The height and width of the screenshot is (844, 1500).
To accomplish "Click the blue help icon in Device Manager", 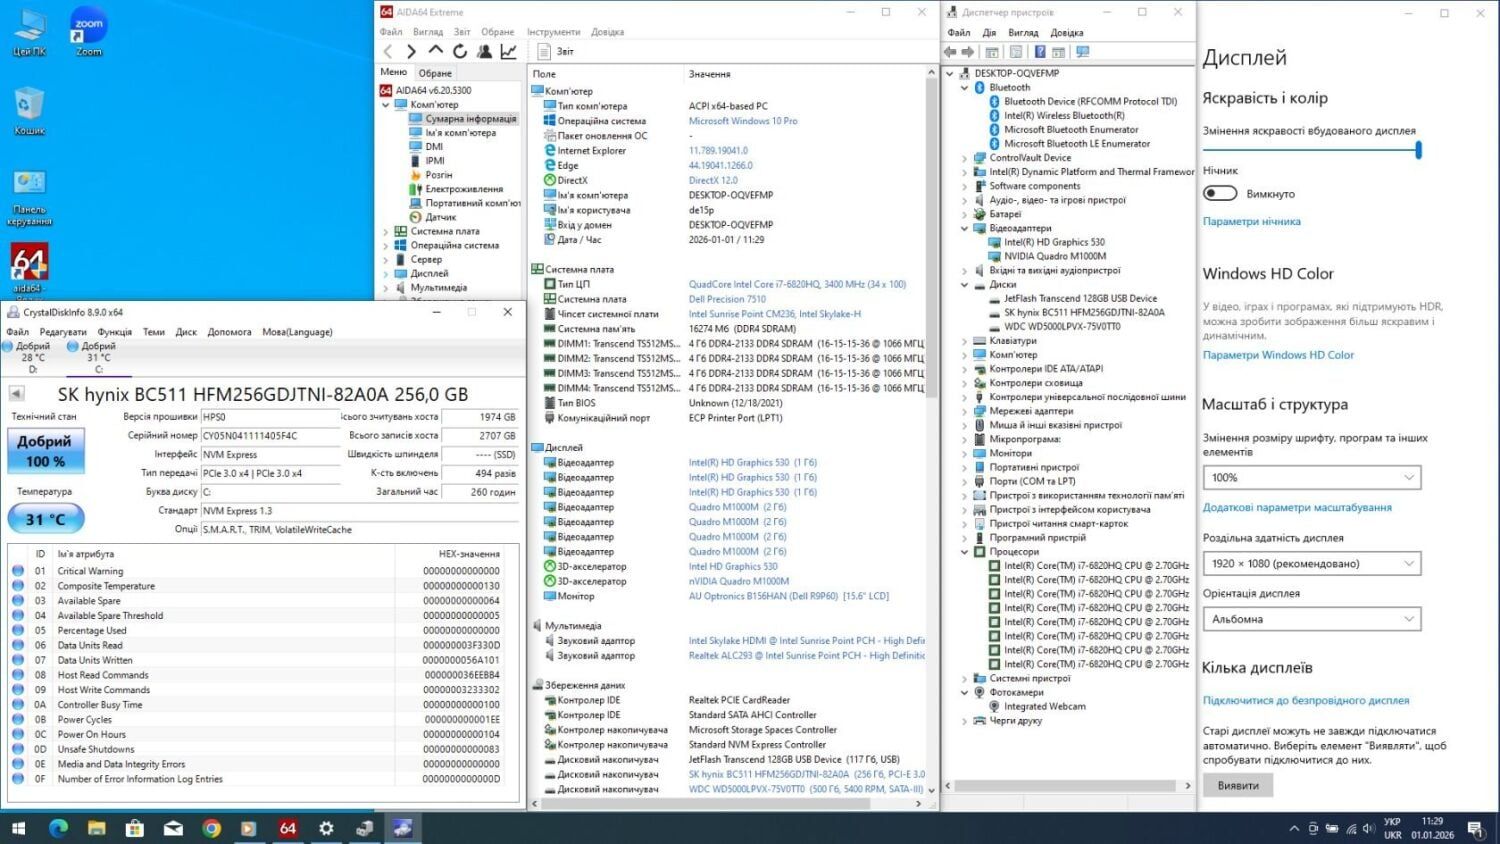I will [x=1040, y=52].
